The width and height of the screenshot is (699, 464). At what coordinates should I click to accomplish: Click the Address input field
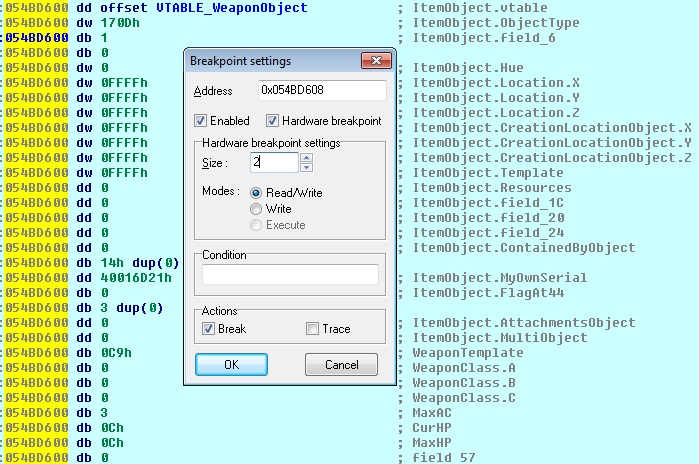[x=321, y=91]
